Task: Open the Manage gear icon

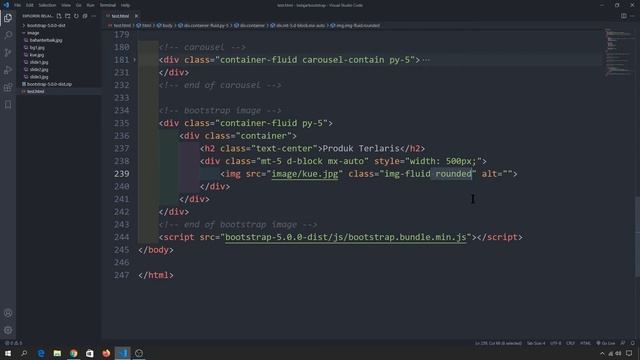Action: point(8,330)
